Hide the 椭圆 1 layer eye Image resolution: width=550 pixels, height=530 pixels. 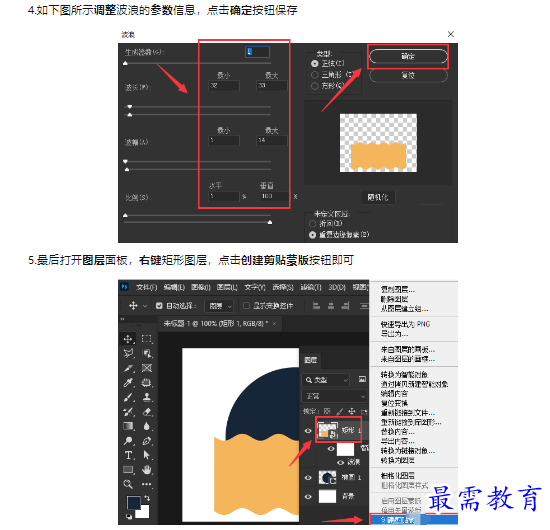pyautogui.click(x=308, y=477)
